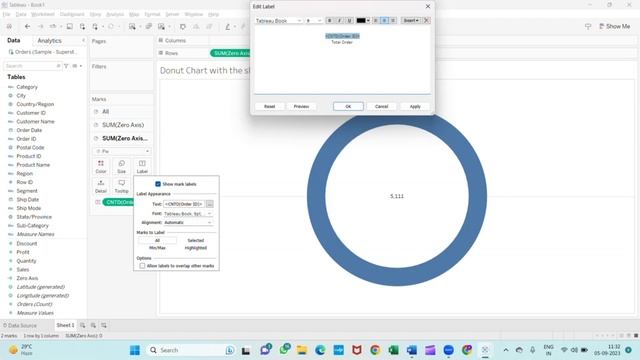Open Alignment Automatic dropdown
The height and width of the screenshot is (360, 640).
(188, 222)
